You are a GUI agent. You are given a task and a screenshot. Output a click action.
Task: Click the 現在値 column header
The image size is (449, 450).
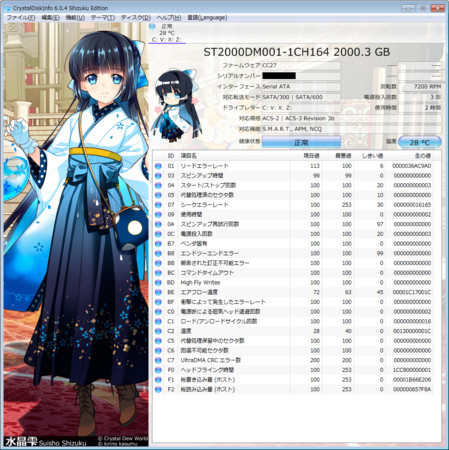click(311, 156)
